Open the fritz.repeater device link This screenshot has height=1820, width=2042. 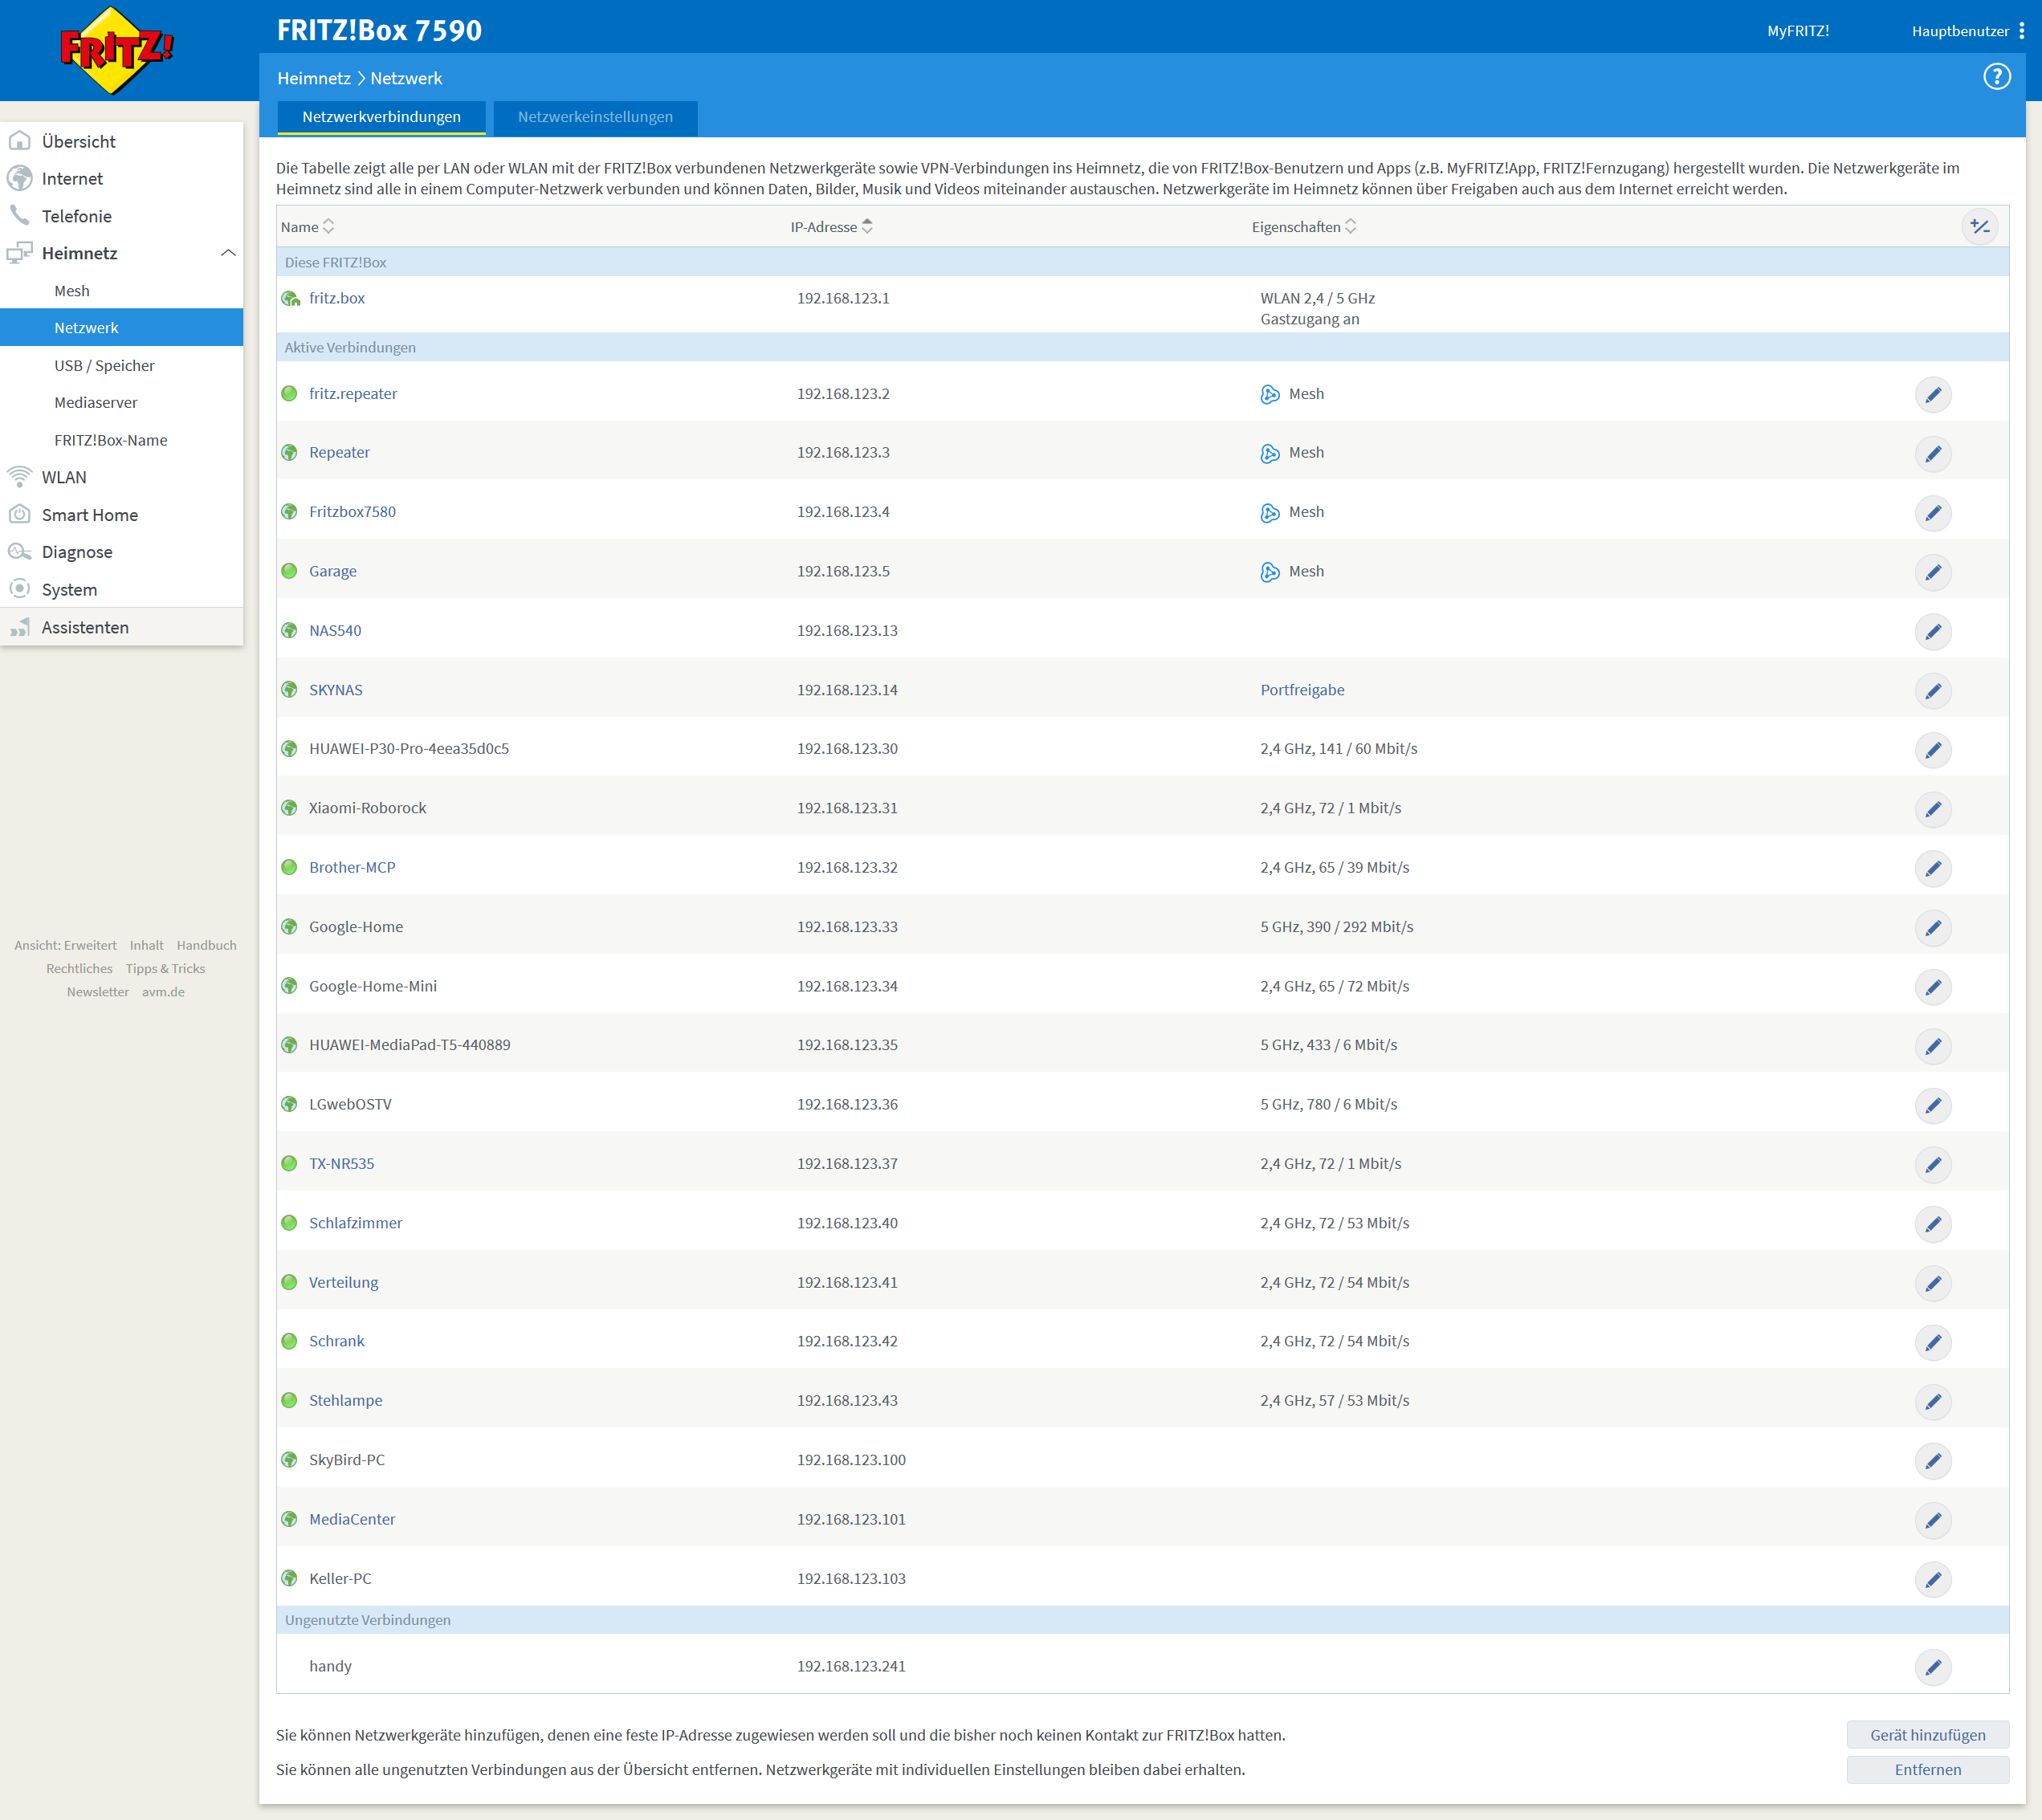click(x=352, y=394)
